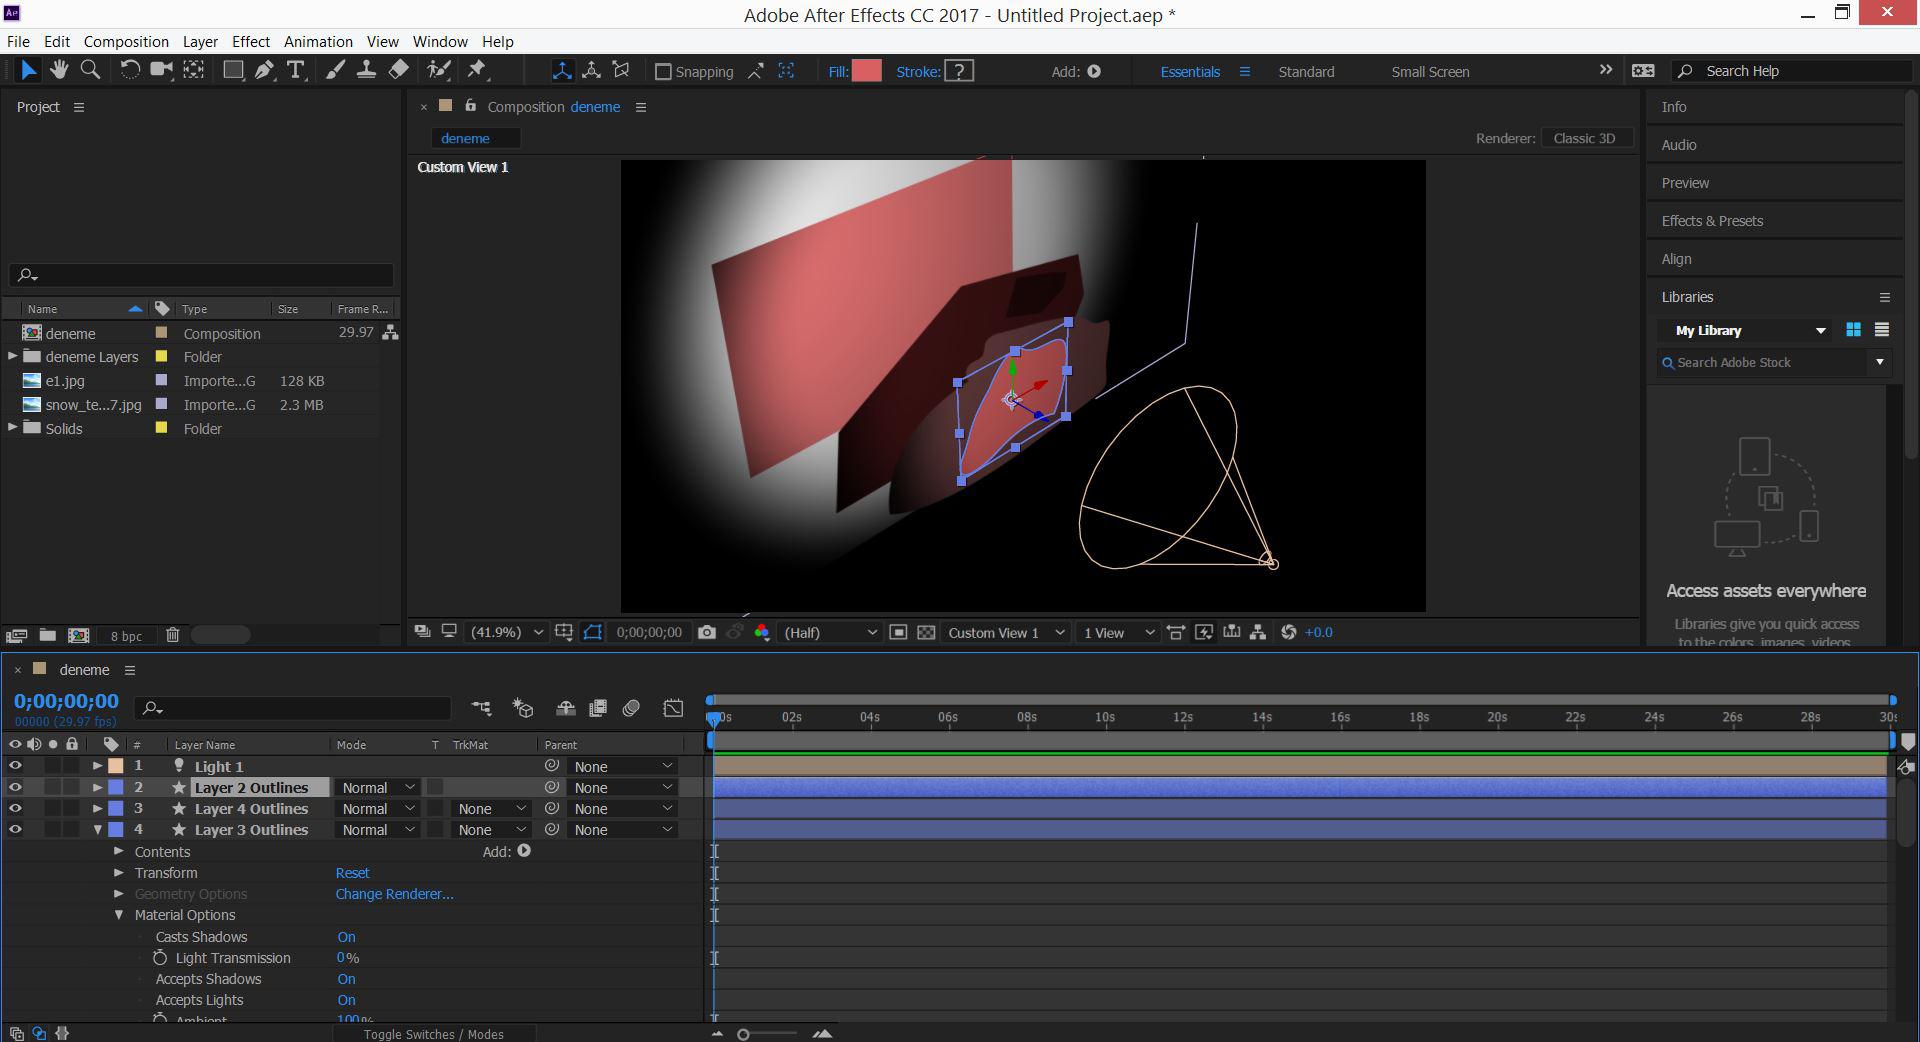Open the Fill color swatch
Viewport: 1920px width, 1042px height.
pyautogui.click(x=866, y=71)
